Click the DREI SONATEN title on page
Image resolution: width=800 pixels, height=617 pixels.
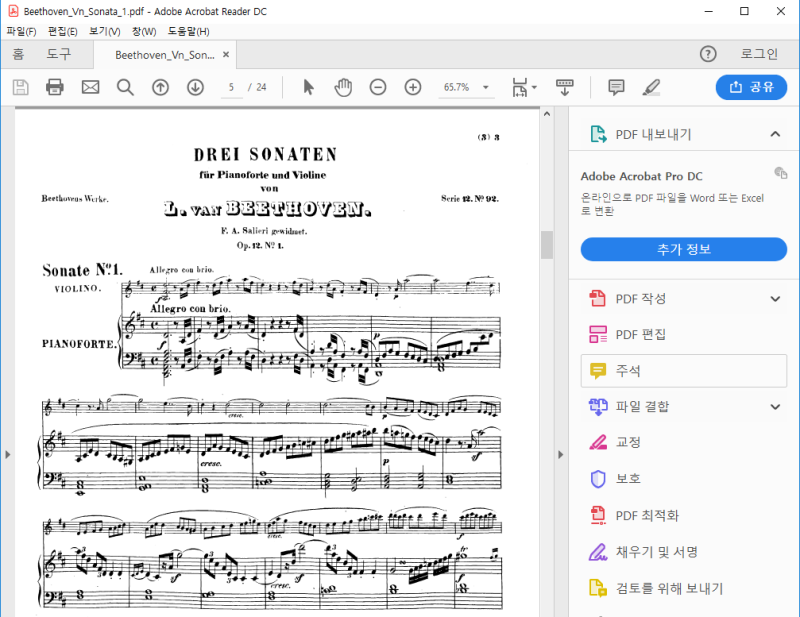pos(266,154)
